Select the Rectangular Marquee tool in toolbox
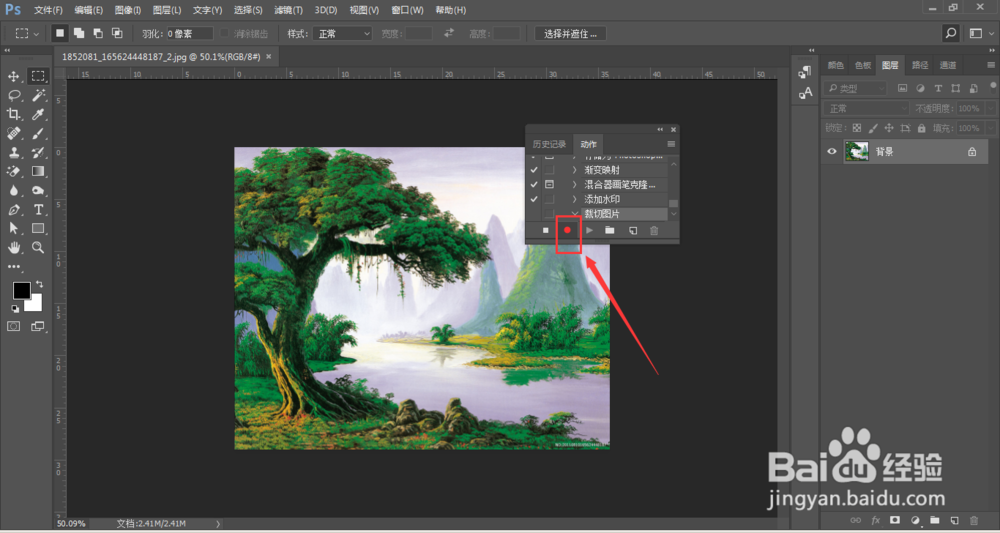Image resolution: width=1000 pixels, height=533 pixels. pyautogui.click(x=38, y=77)
